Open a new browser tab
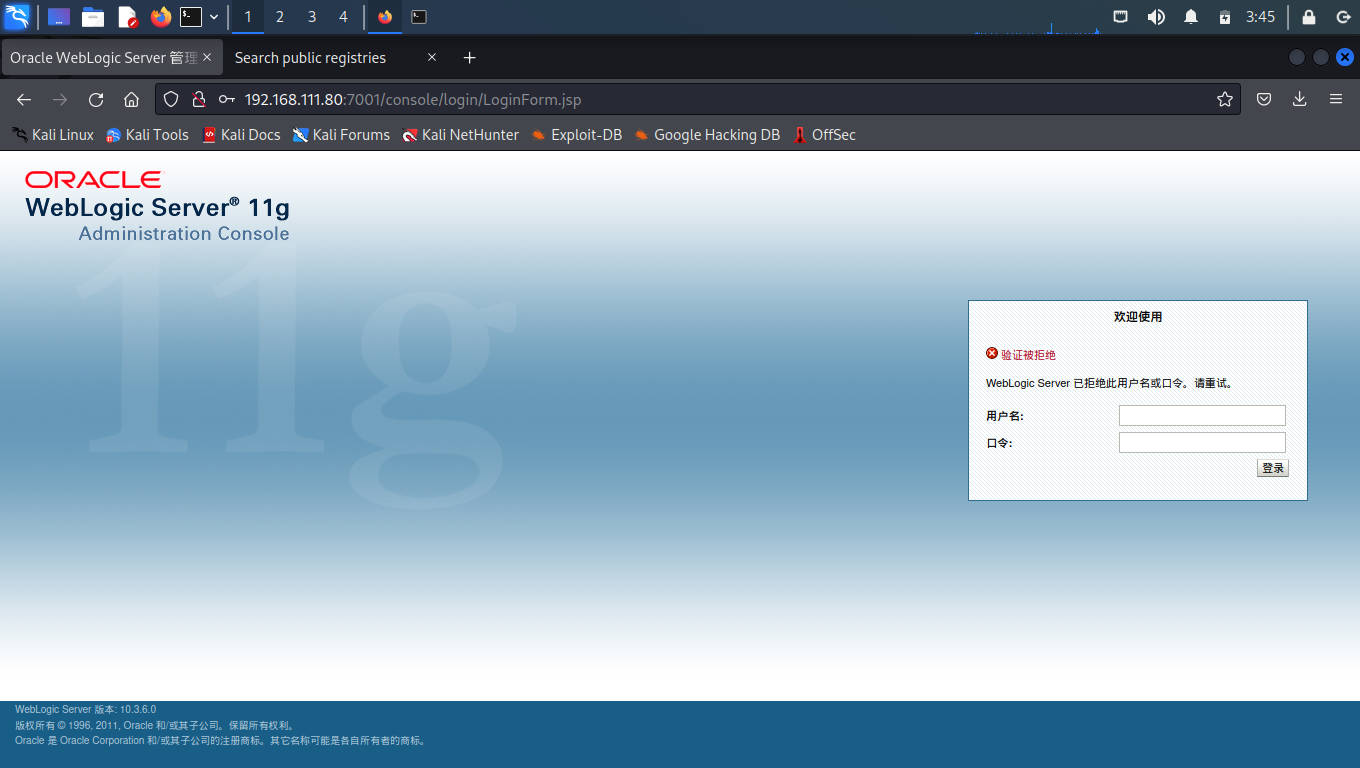Image resolution: width=1360 pixels, height=768 pixels. click(x=470, y=58)
